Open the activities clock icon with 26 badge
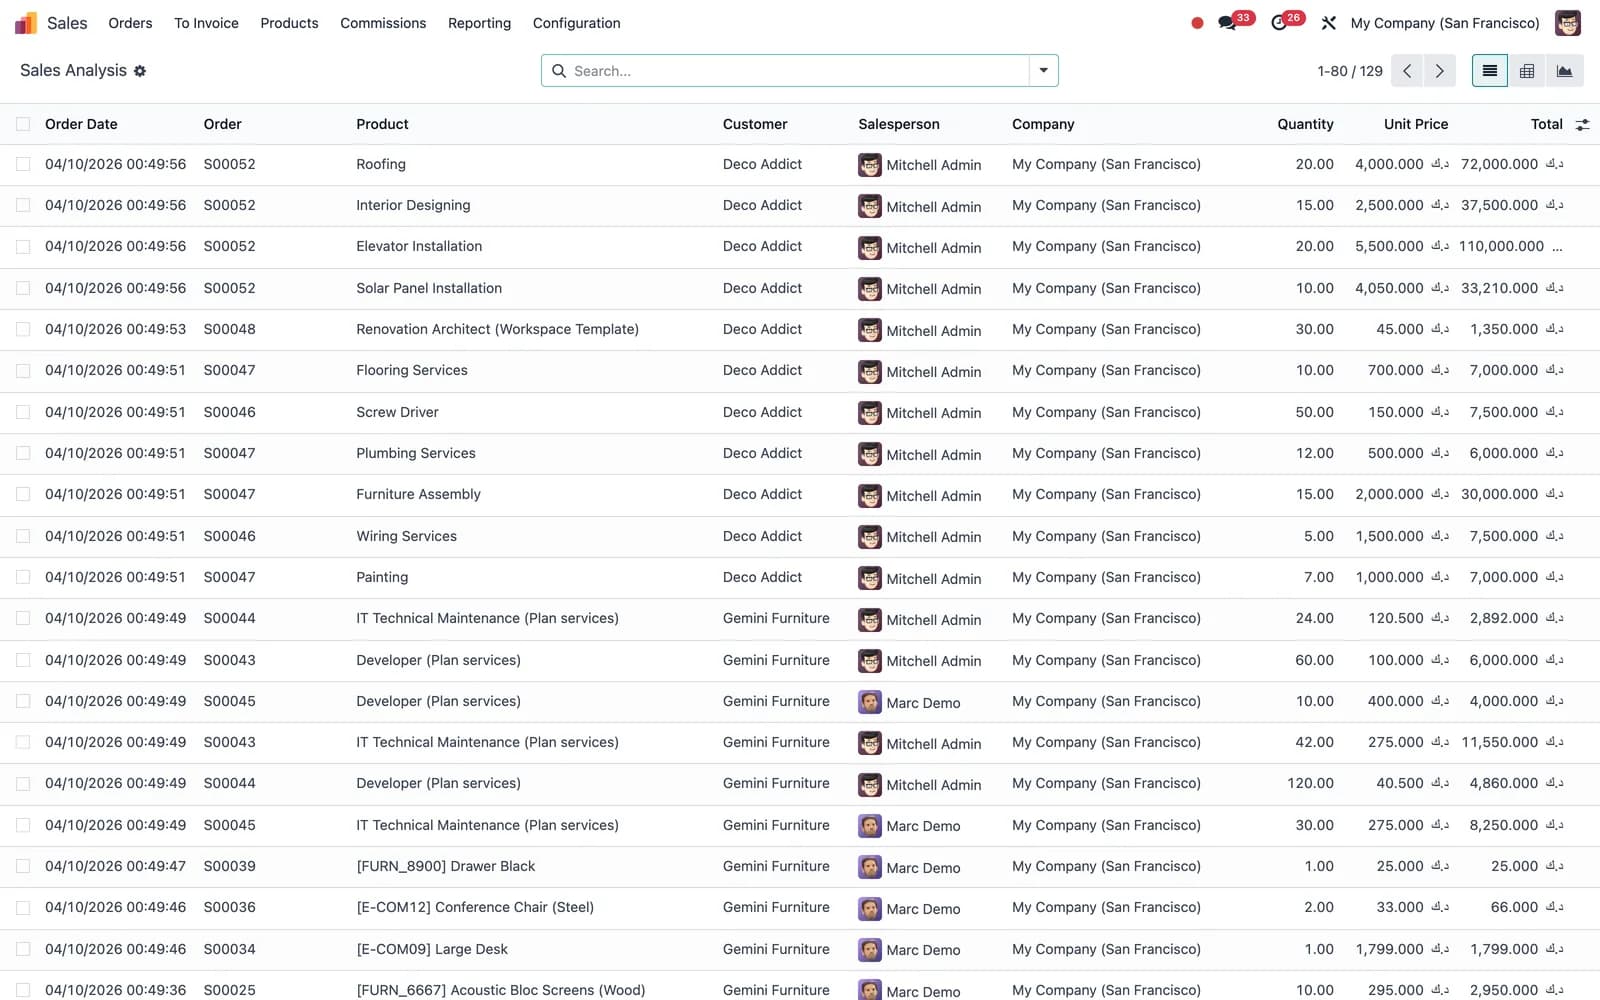The height and width of the screenshot is (1000, 1600). [x=1279, y=23]
